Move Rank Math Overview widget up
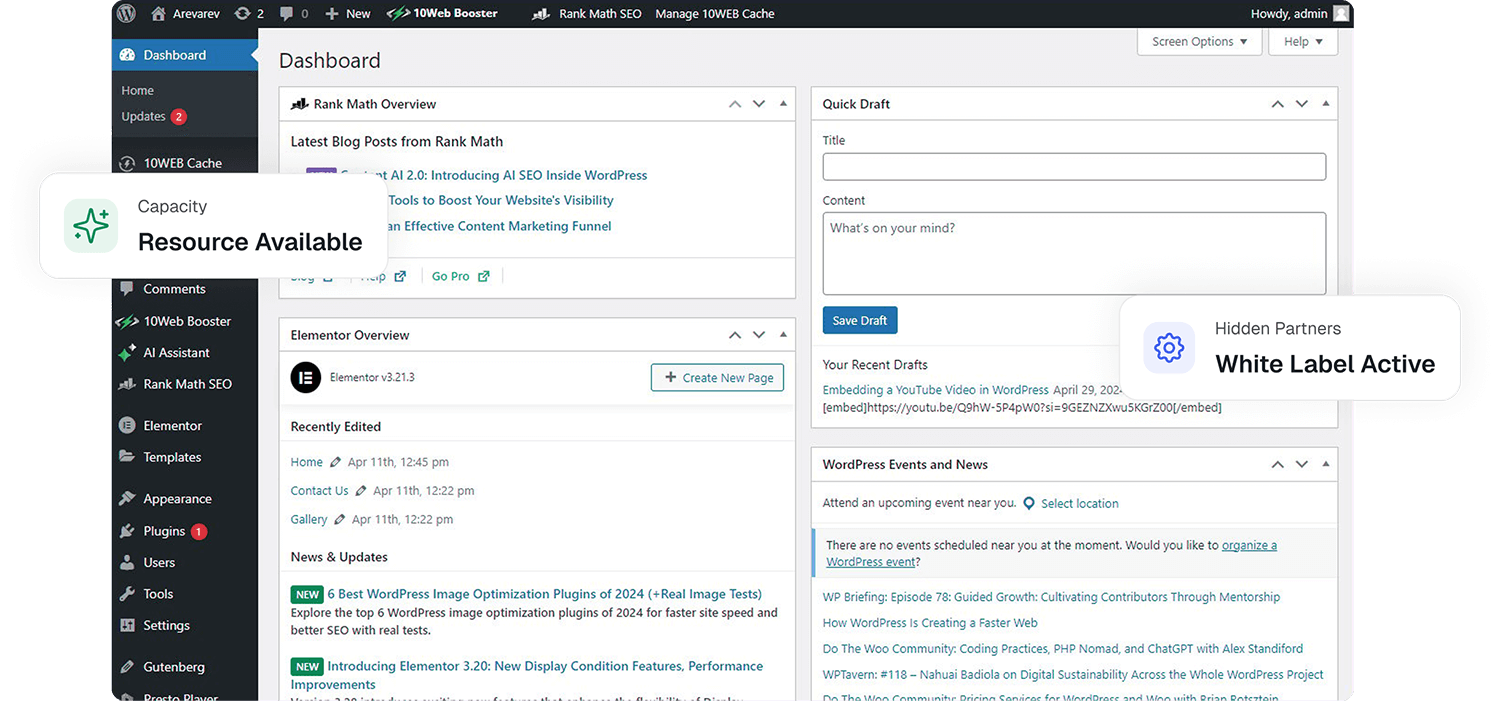Screen dimensions: 1500x701 [x=735, y=104]
